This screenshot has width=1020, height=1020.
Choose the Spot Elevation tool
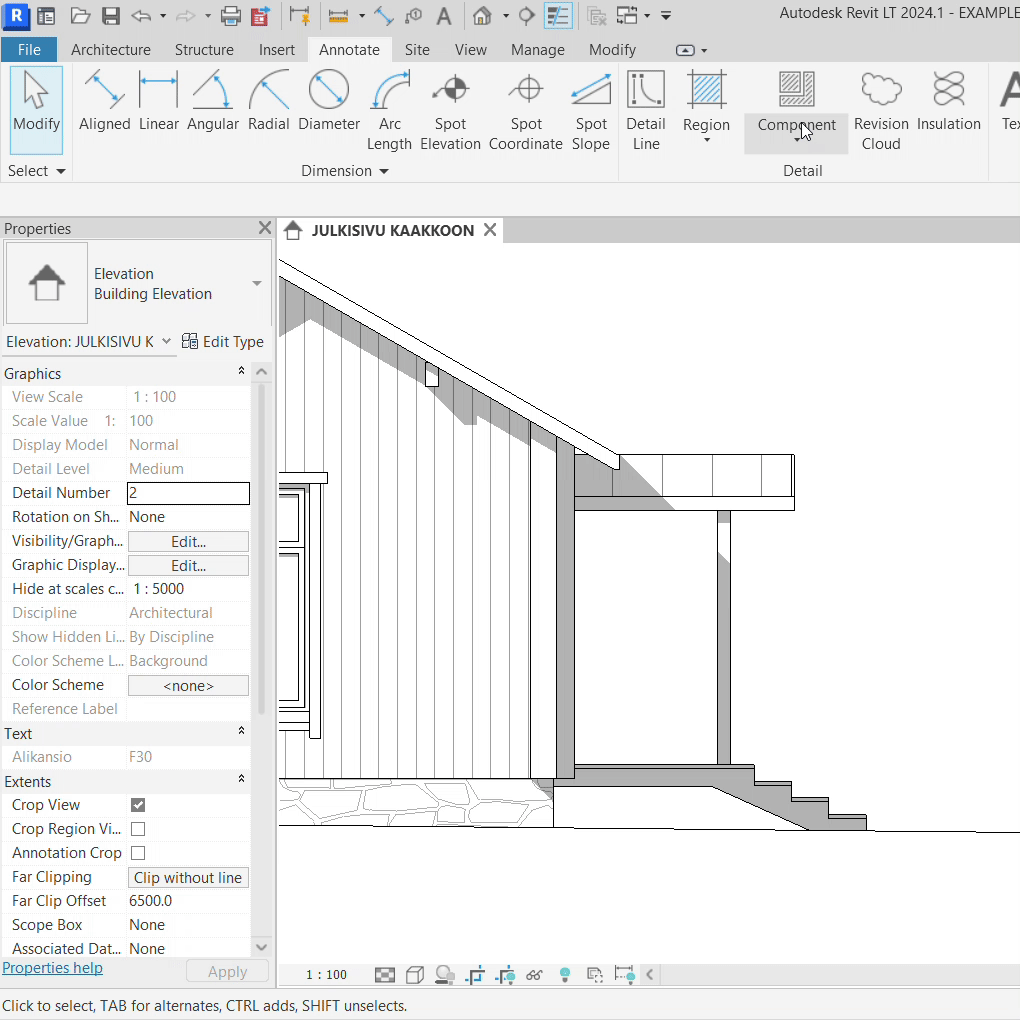[x=450, y=112]
